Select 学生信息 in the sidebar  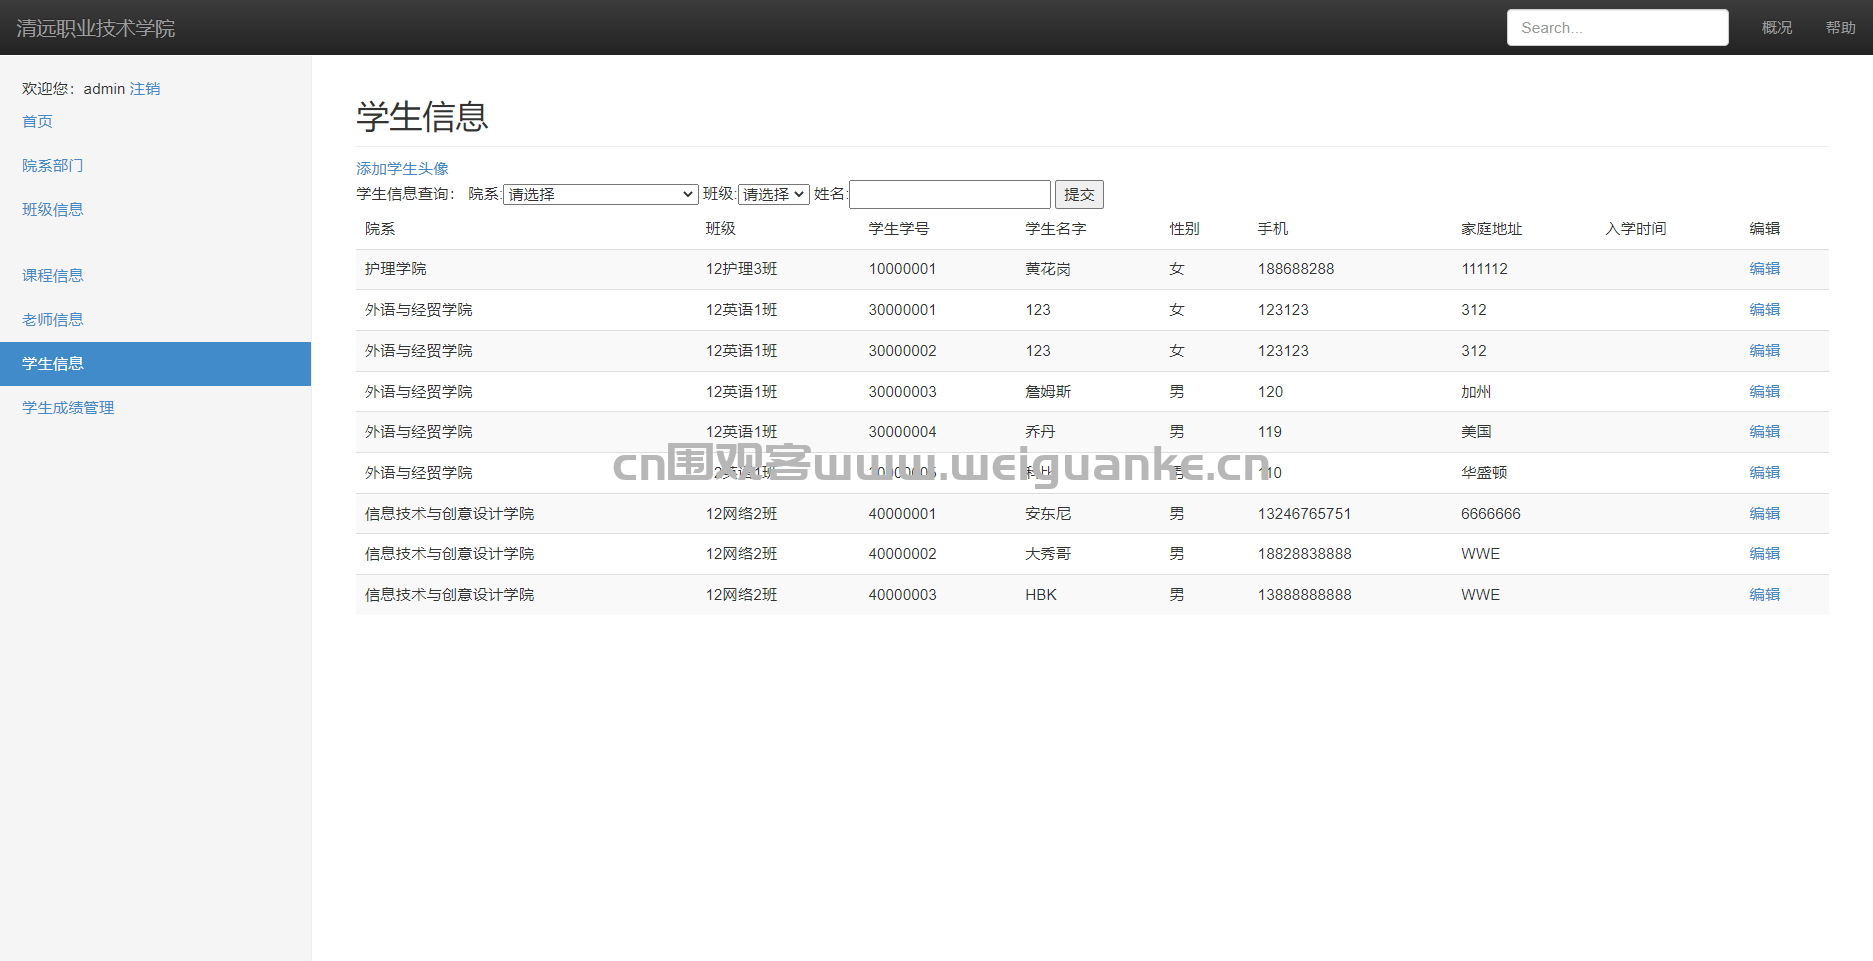(x=155, y=364)
